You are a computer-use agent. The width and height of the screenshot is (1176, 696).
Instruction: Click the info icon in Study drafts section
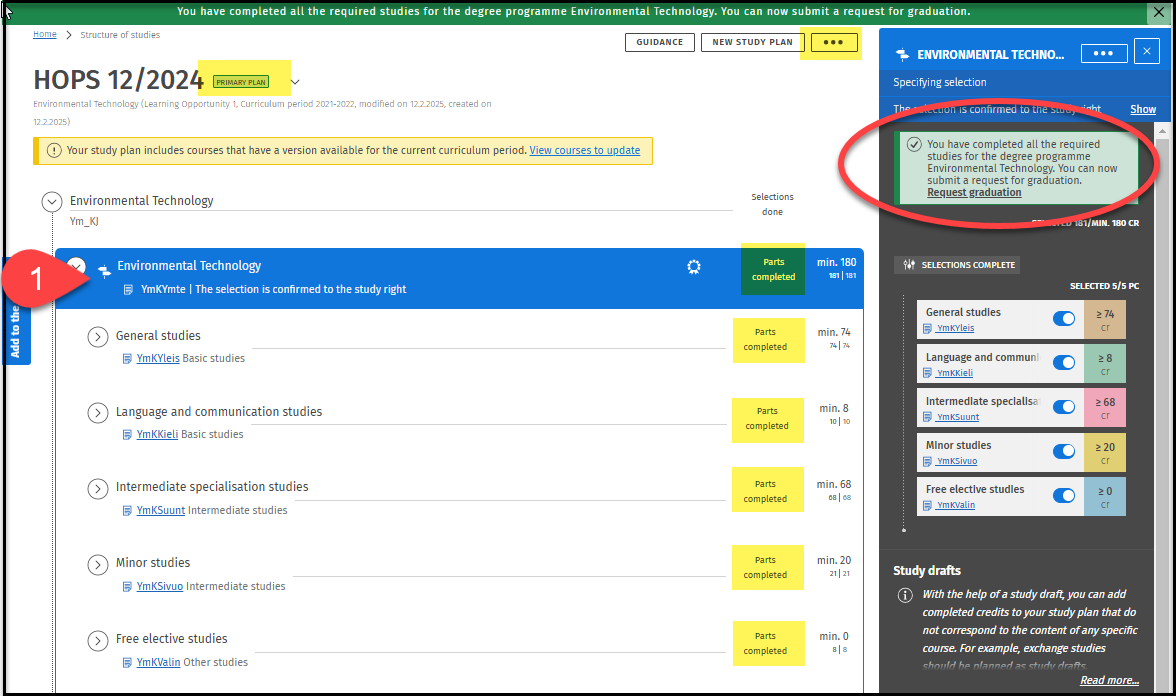(x=905, y=596)
